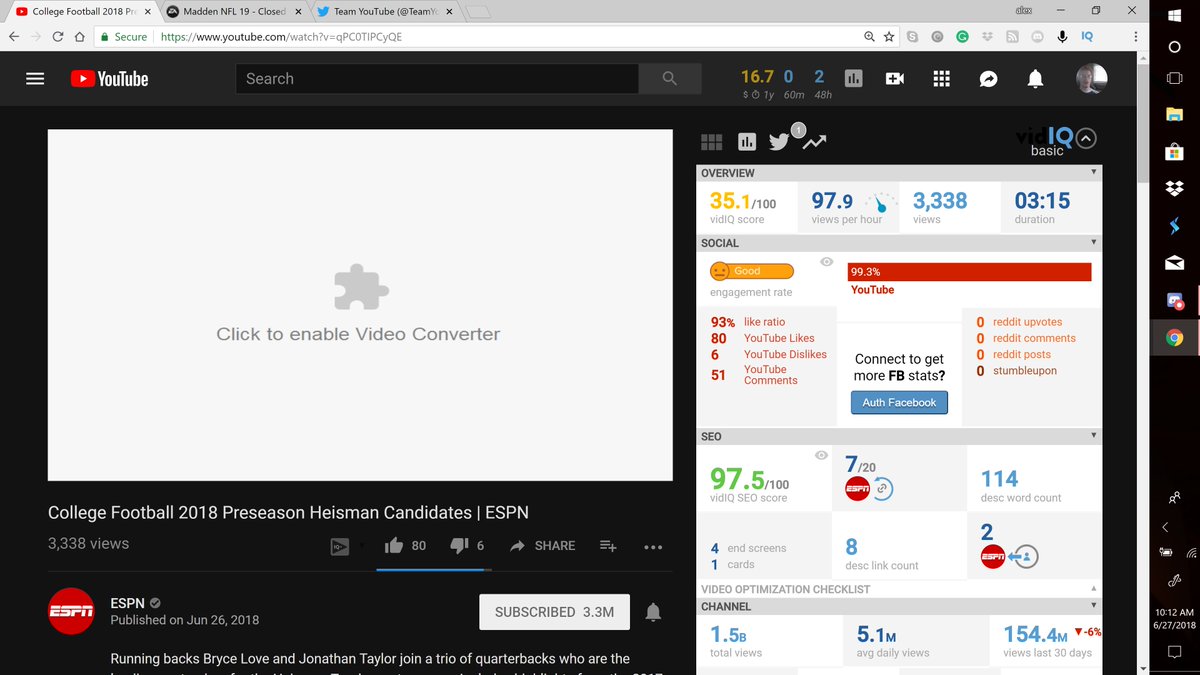The image size is (1200, 675).
Task: Go to YouTube home via logo
Action: coord(109,79)
